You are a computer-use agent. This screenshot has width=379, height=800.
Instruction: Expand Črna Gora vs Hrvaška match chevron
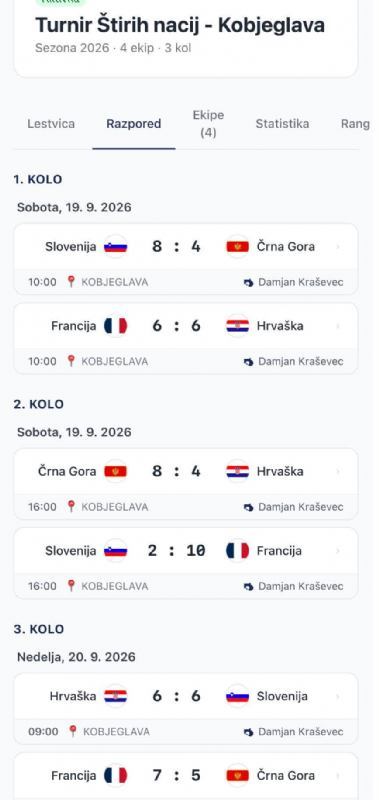pos(338,471)
